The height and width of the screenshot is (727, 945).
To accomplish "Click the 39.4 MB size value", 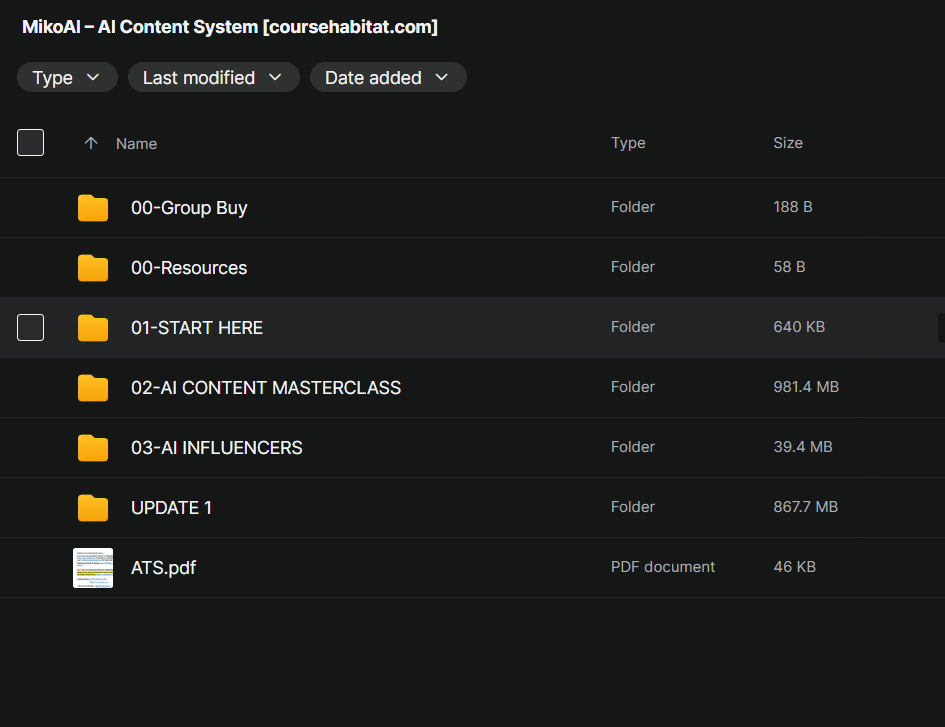I will tap(803, 447).
